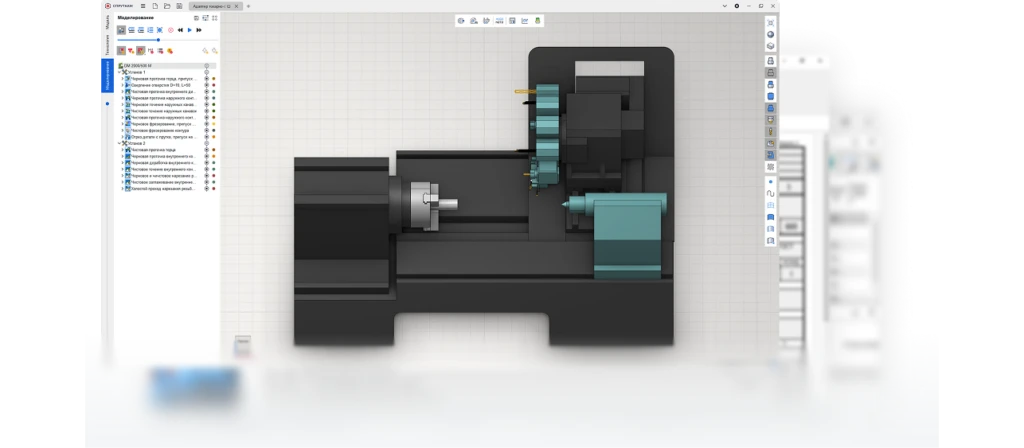1024x448 pixels.
Task: Toggle visibility of the DM 2500/500 M machine row
Action: (206, 66)
